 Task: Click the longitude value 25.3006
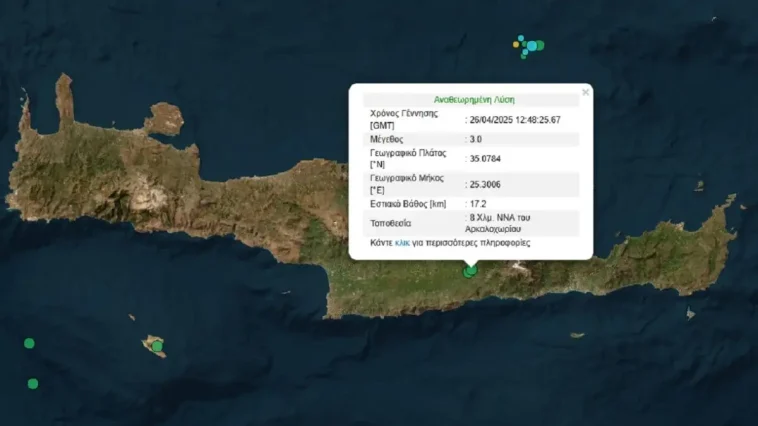tap(485, 184)
